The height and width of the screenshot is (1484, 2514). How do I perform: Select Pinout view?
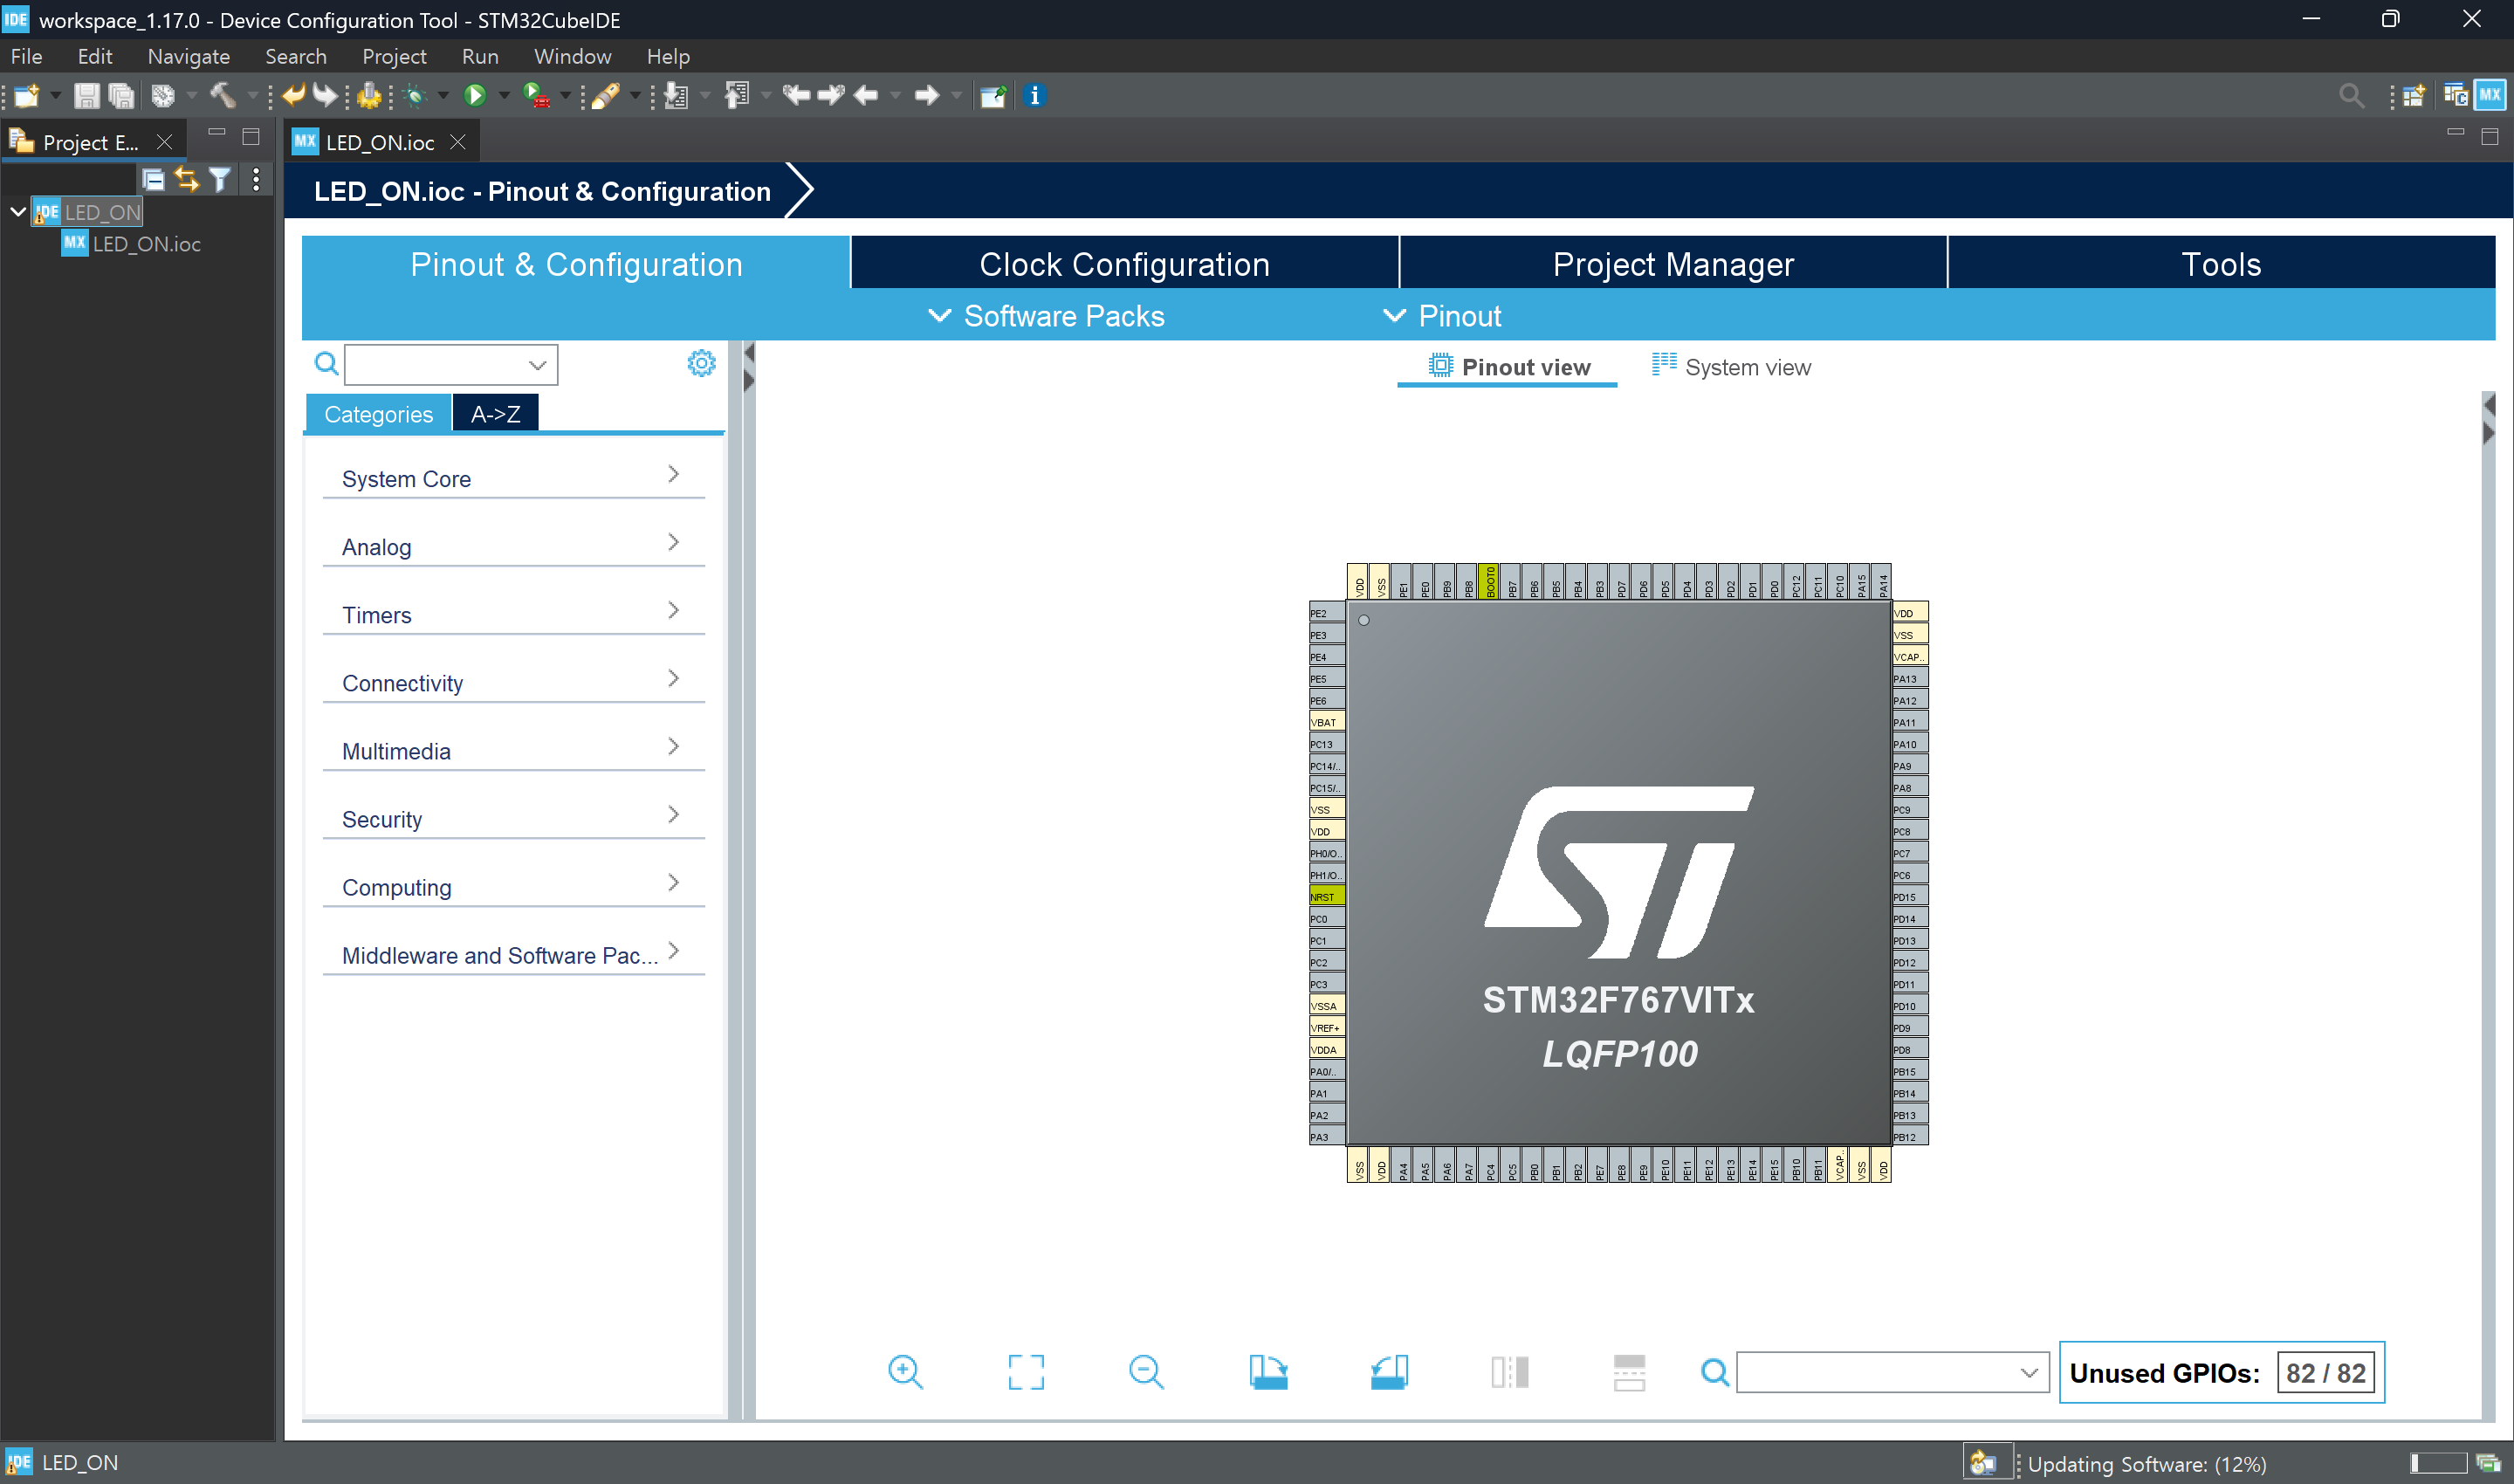[1509, 366]
